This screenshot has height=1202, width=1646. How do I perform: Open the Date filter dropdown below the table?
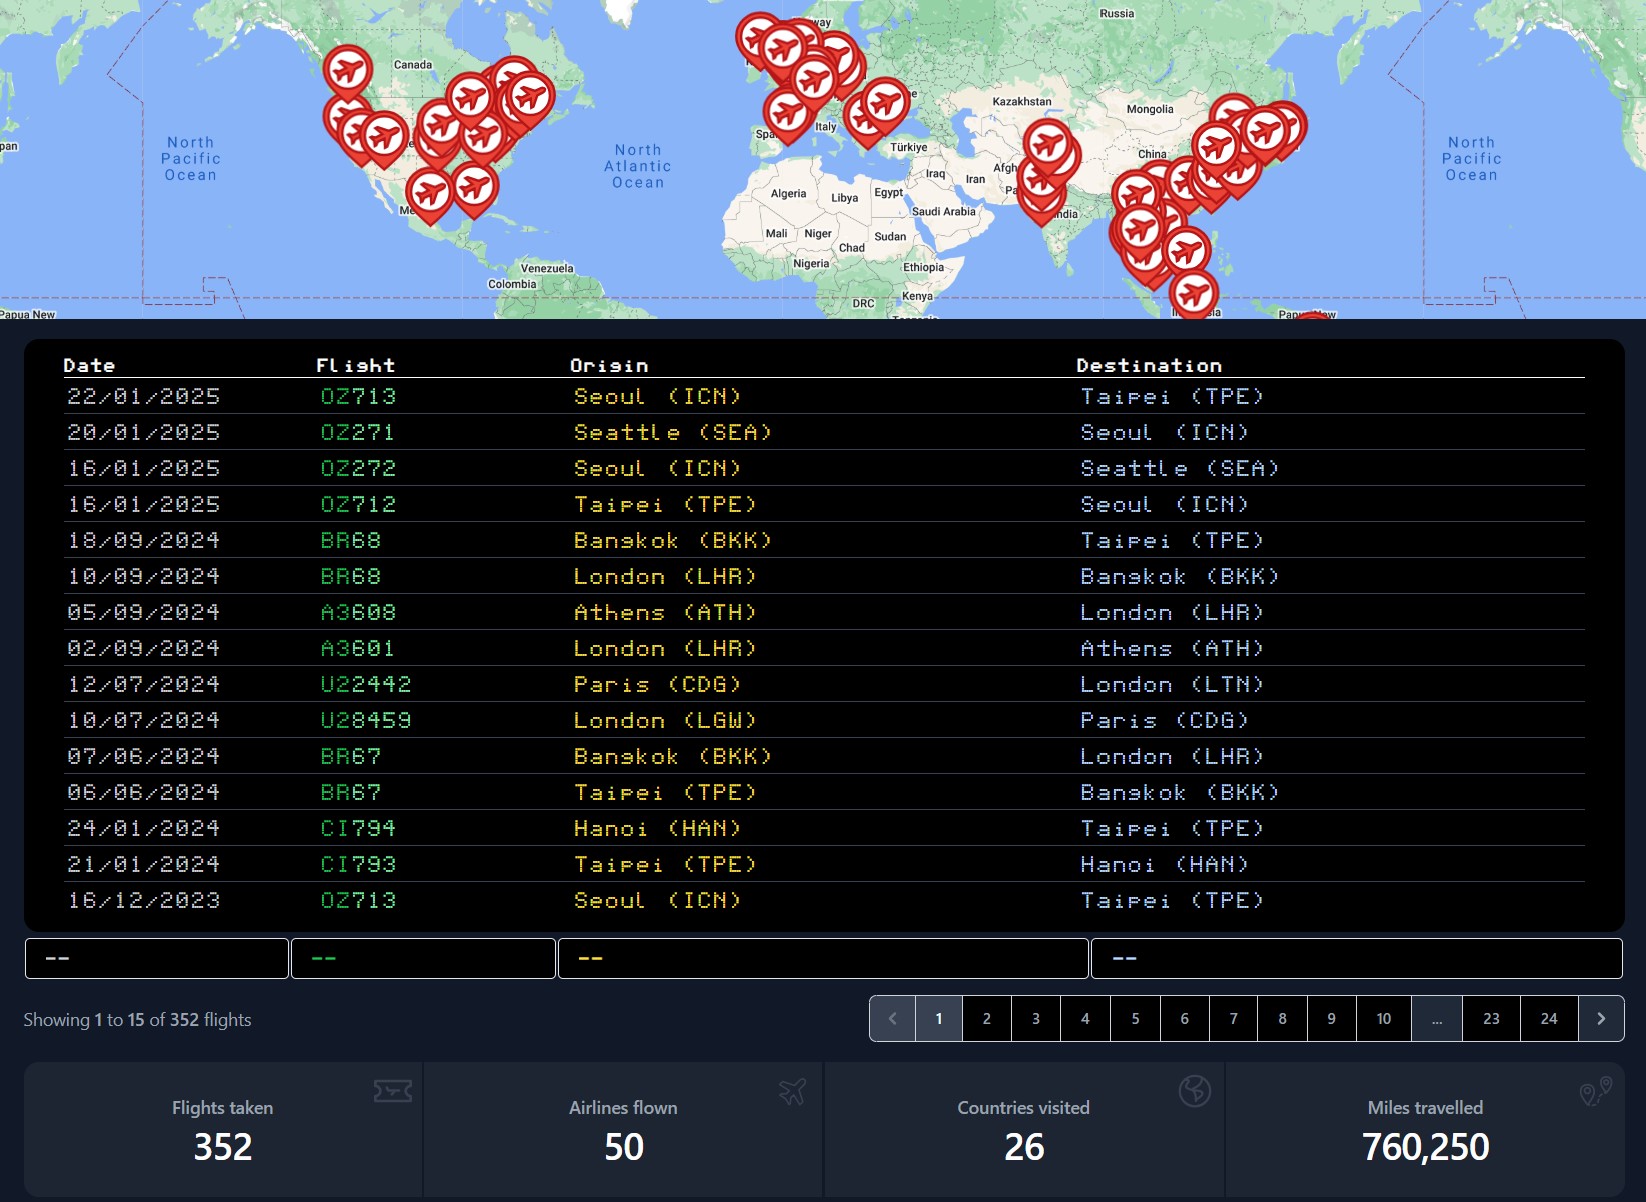coord(157,958)
